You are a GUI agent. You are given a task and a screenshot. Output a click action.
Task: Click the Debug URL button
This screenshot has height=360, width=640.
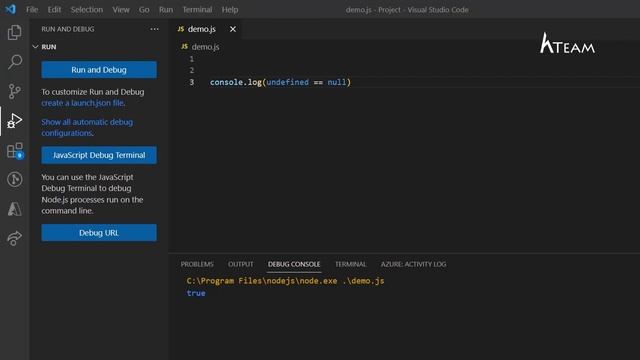[x=99, y=233]
